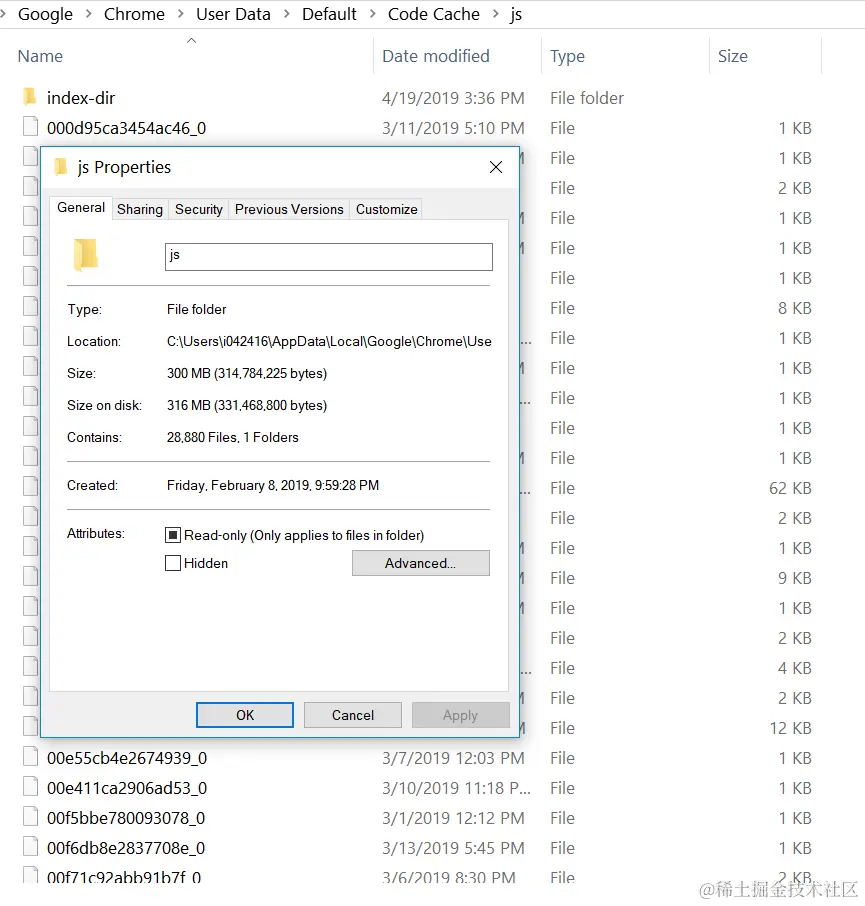
Task: Switch to the Security tab
Action: point(198,209)
